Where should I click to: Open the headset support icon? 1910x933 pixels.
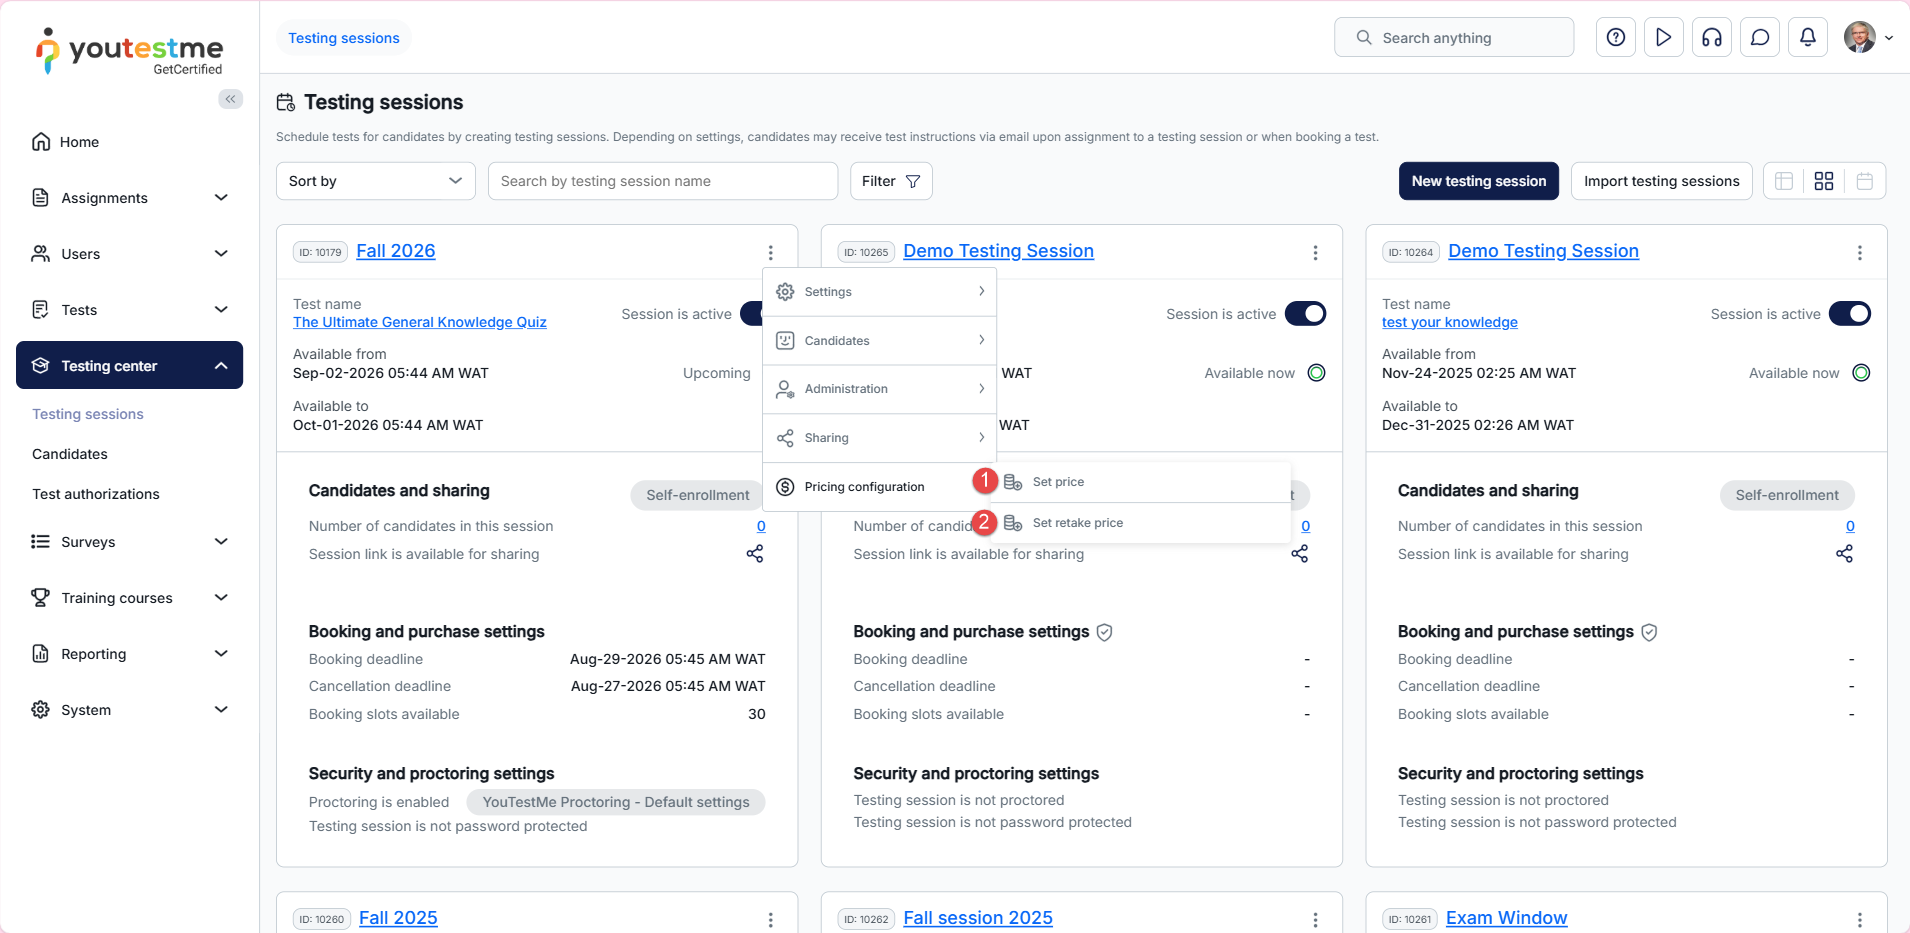[1711, 38]
